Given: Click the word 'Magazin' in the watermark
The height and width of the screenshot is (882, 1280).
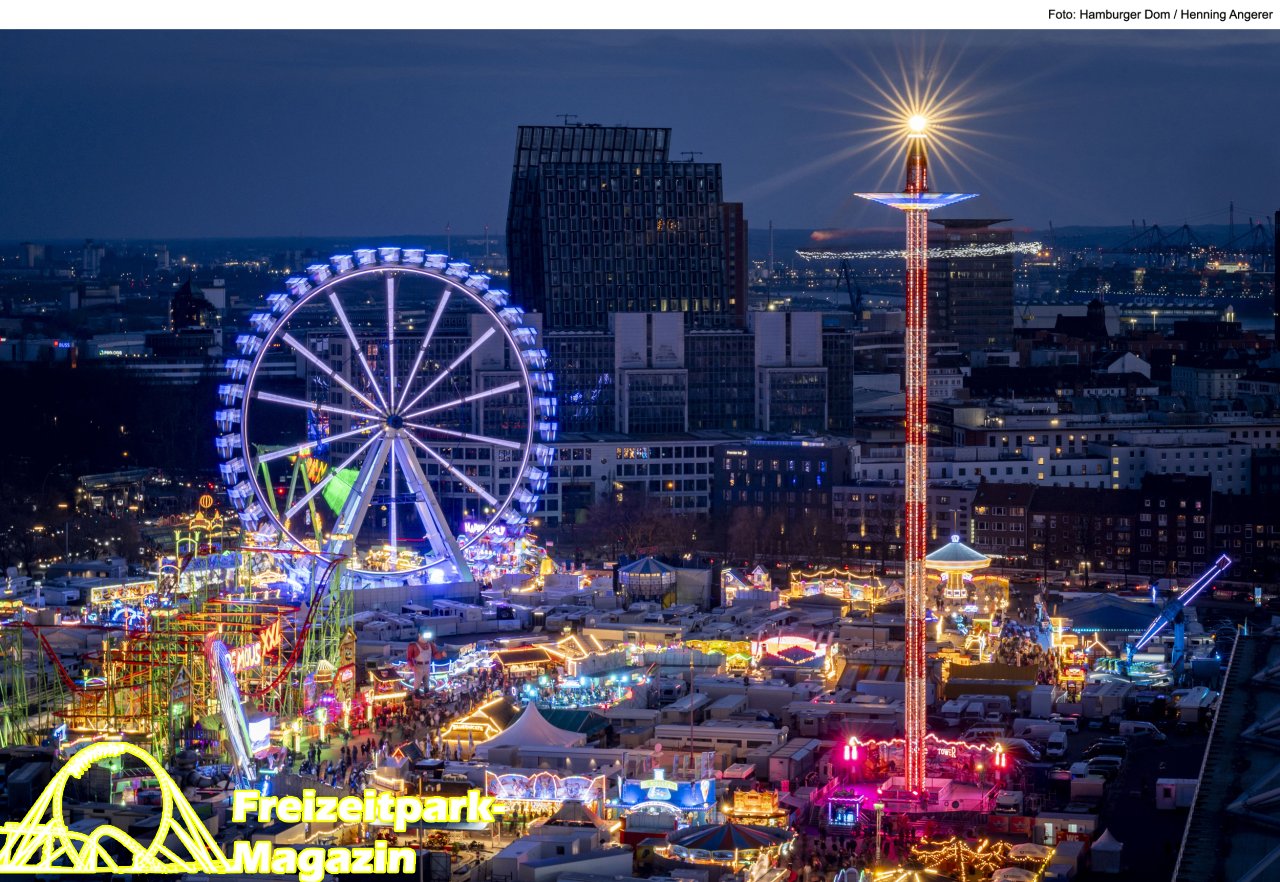Looking at the screenshot, I should pos(323,858).
